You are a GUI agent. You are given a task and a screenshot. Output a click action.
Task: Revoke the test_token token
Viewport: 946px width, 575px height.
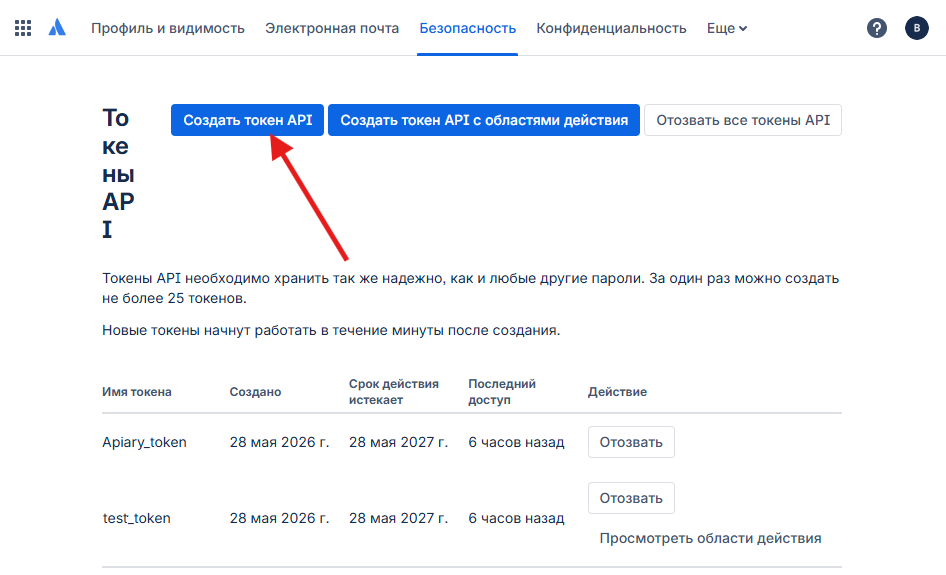pyautogui.click(x=631, y=498)
